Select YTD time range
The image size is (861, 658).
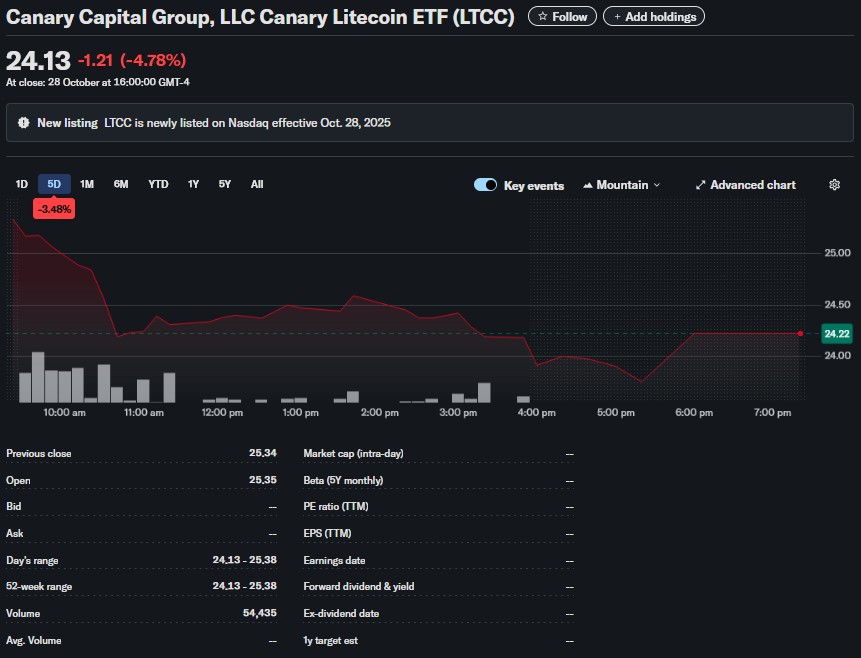(158, 184)
